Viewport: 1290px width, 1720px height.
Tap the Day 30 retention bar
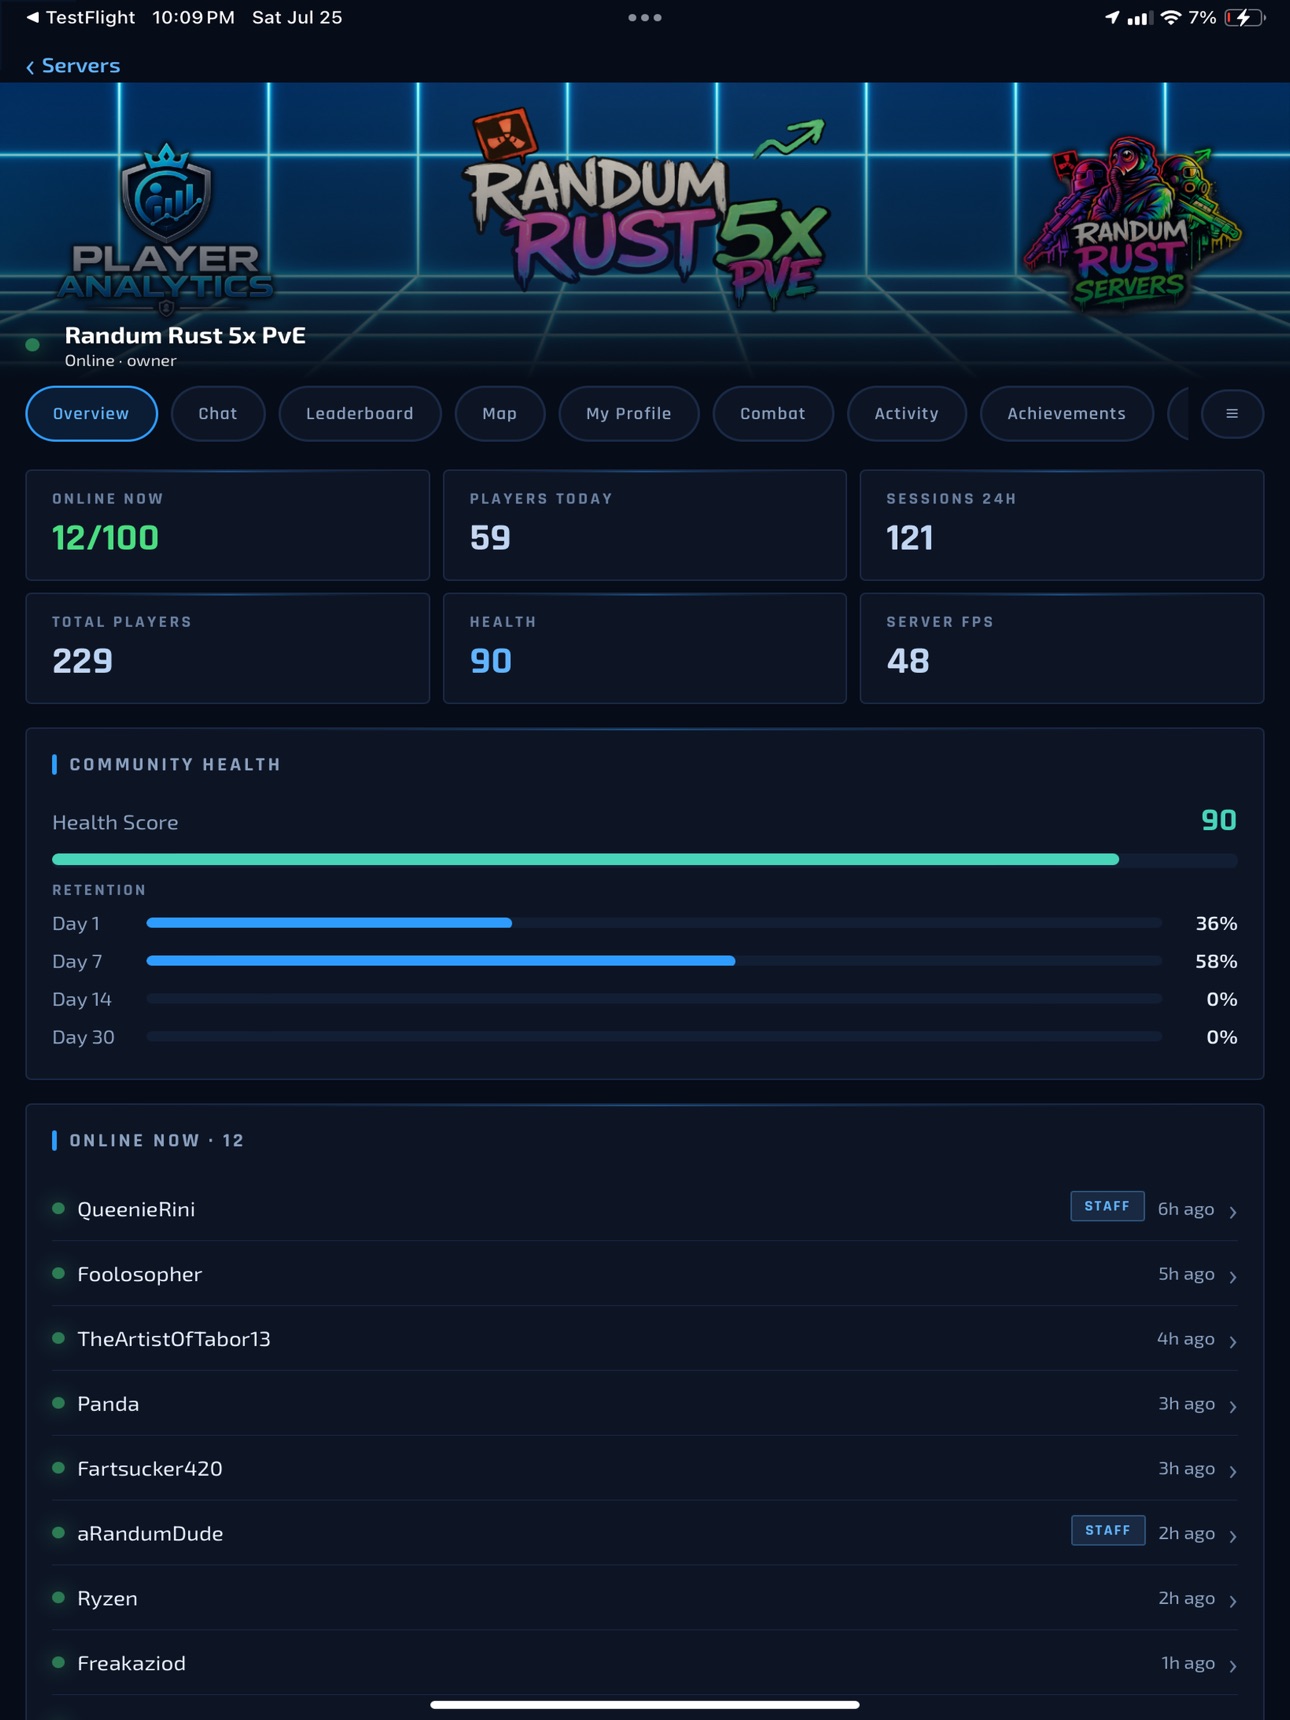[x=654, y=1037]
